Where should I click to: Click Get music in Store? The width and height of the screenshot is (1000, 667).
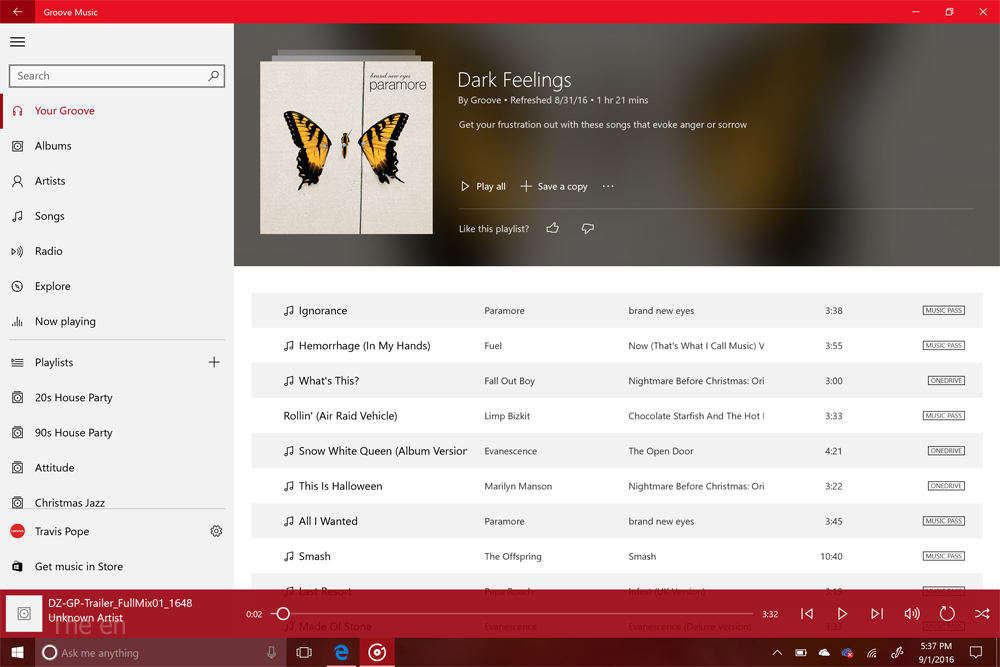pyautogui.click(x=117, y=566)
